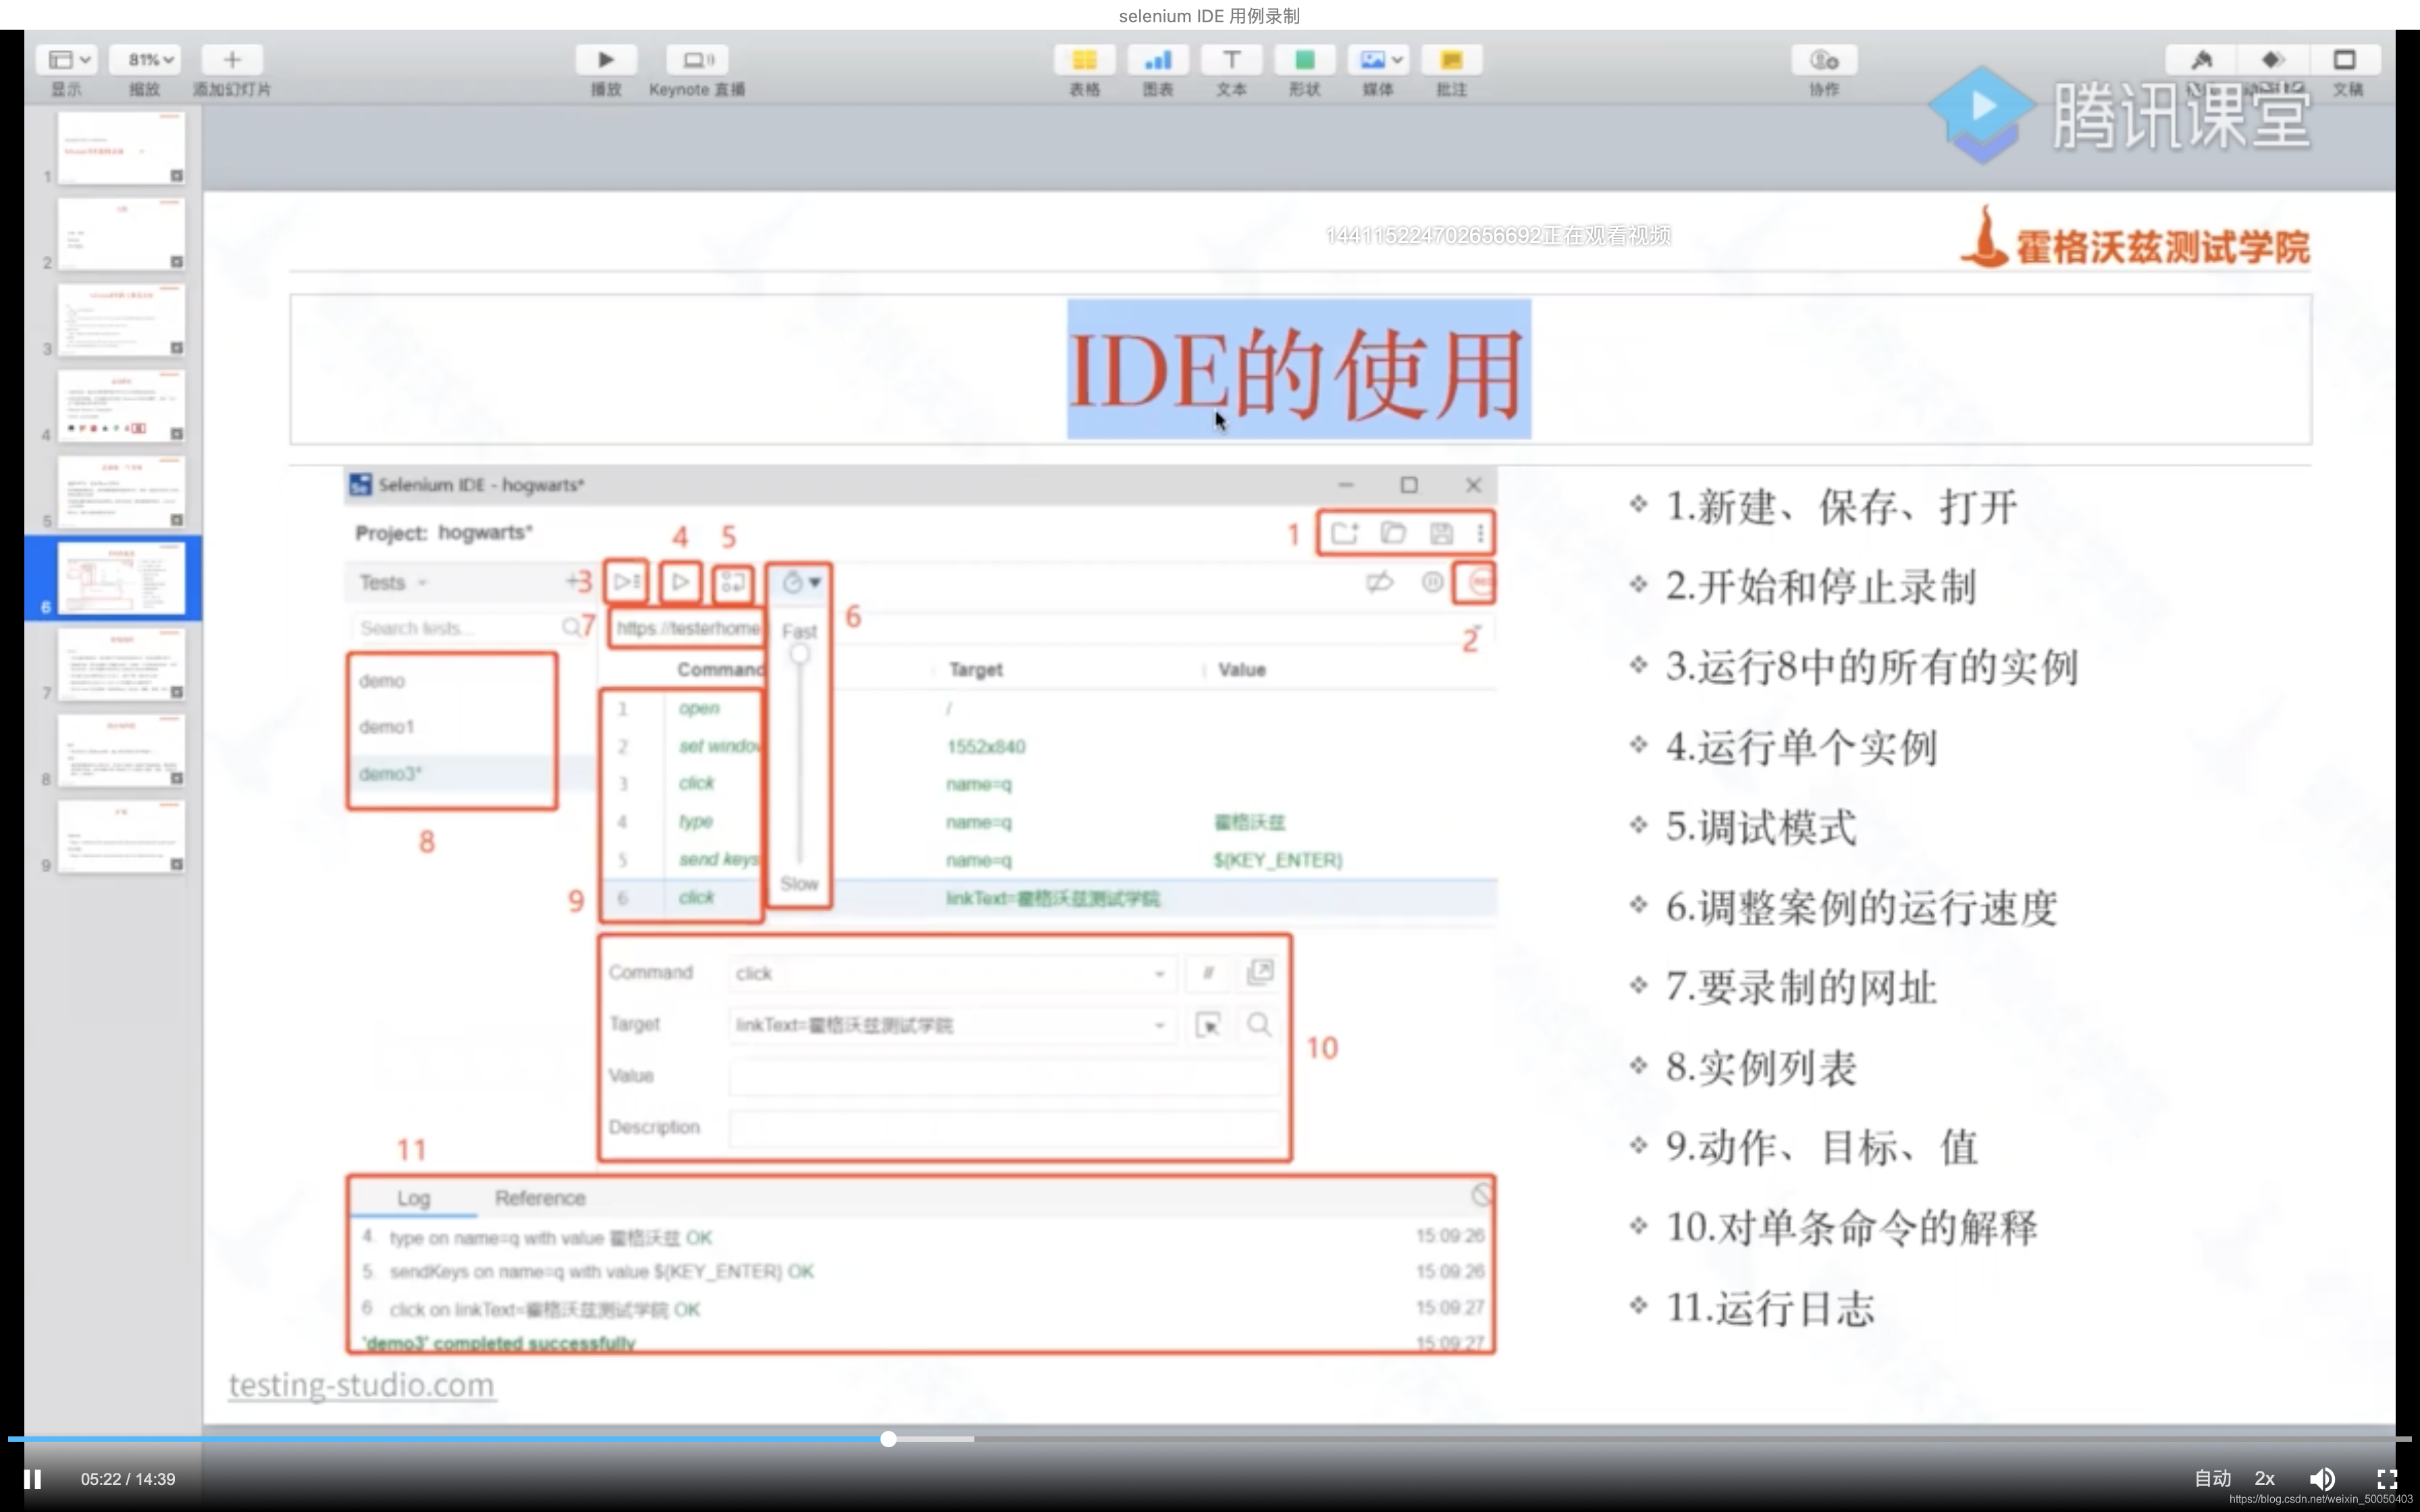This screenshot has height=1512, width=2420.
Task: Toggle the enable/disable command // button
Action: (x=1208, y=973)
